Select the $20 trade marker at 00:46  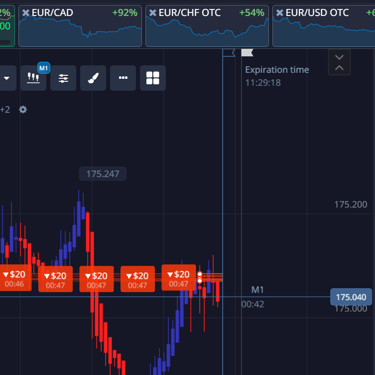15,279
